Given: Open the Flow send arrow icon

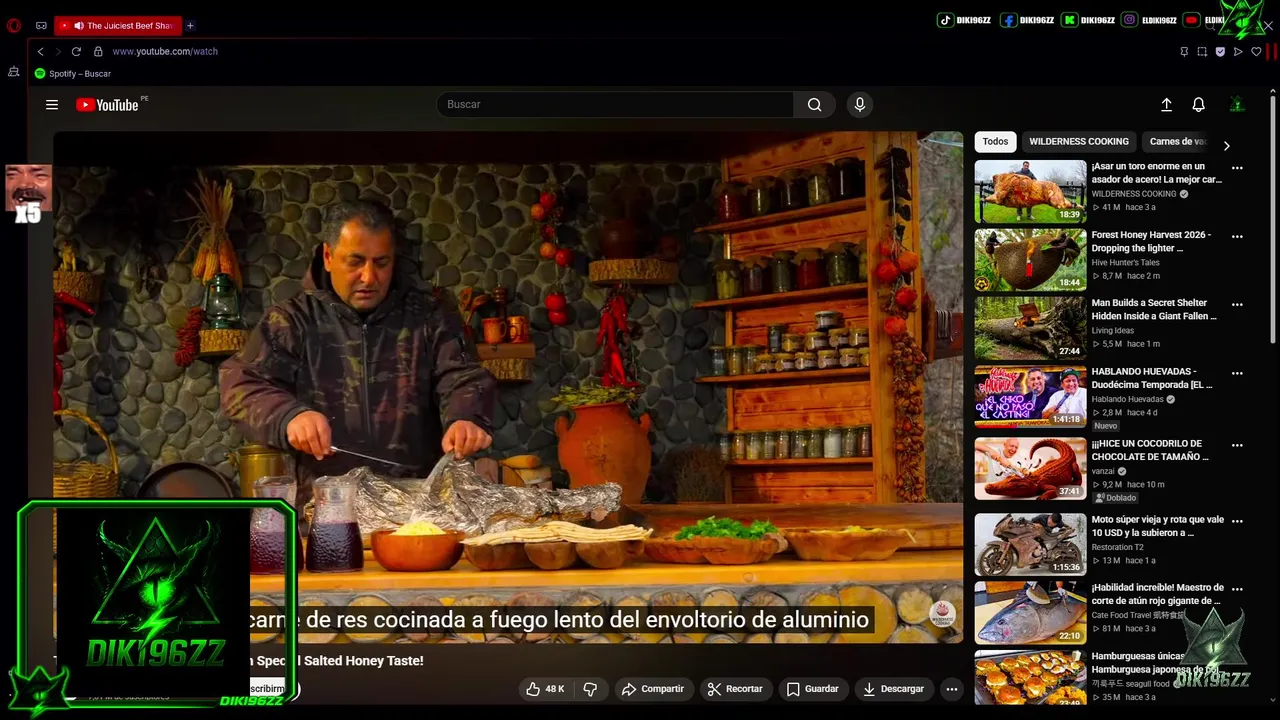Looking at the screenshot, I should coord(1238,51).
